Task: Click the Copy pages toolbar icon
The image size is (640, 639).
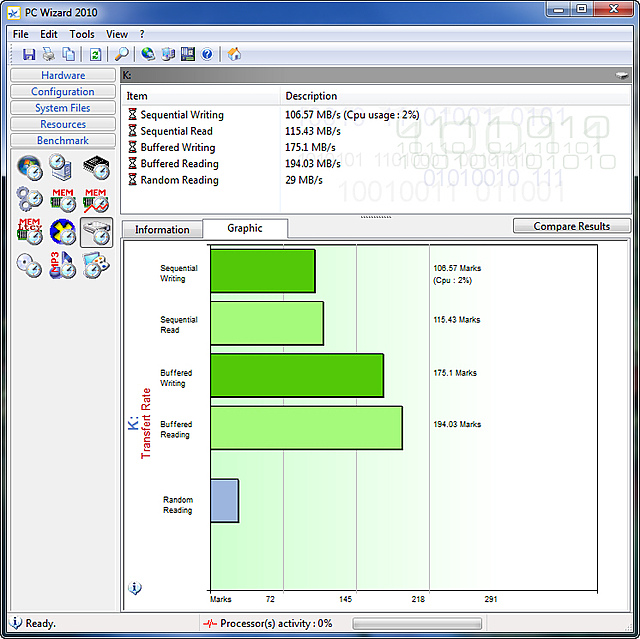Action: 69,54
